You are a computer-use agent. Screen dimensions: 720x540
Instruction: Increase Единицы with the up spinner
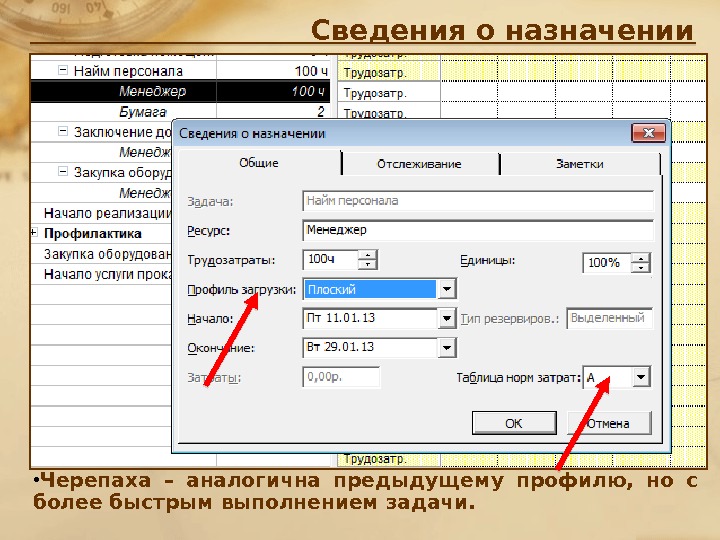coord(641,258)
